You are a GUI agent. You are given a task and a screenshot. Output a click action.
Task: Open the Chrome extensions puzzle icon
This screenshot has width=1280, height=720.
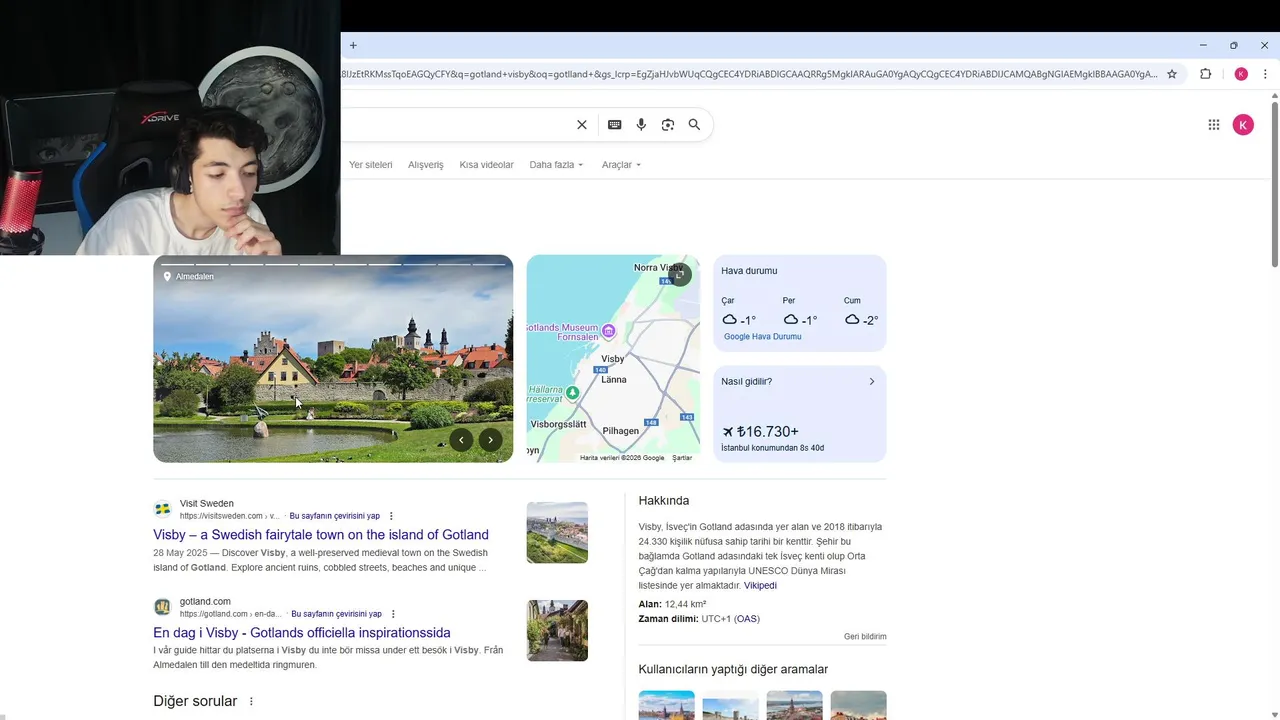(x=1205, y=74)
